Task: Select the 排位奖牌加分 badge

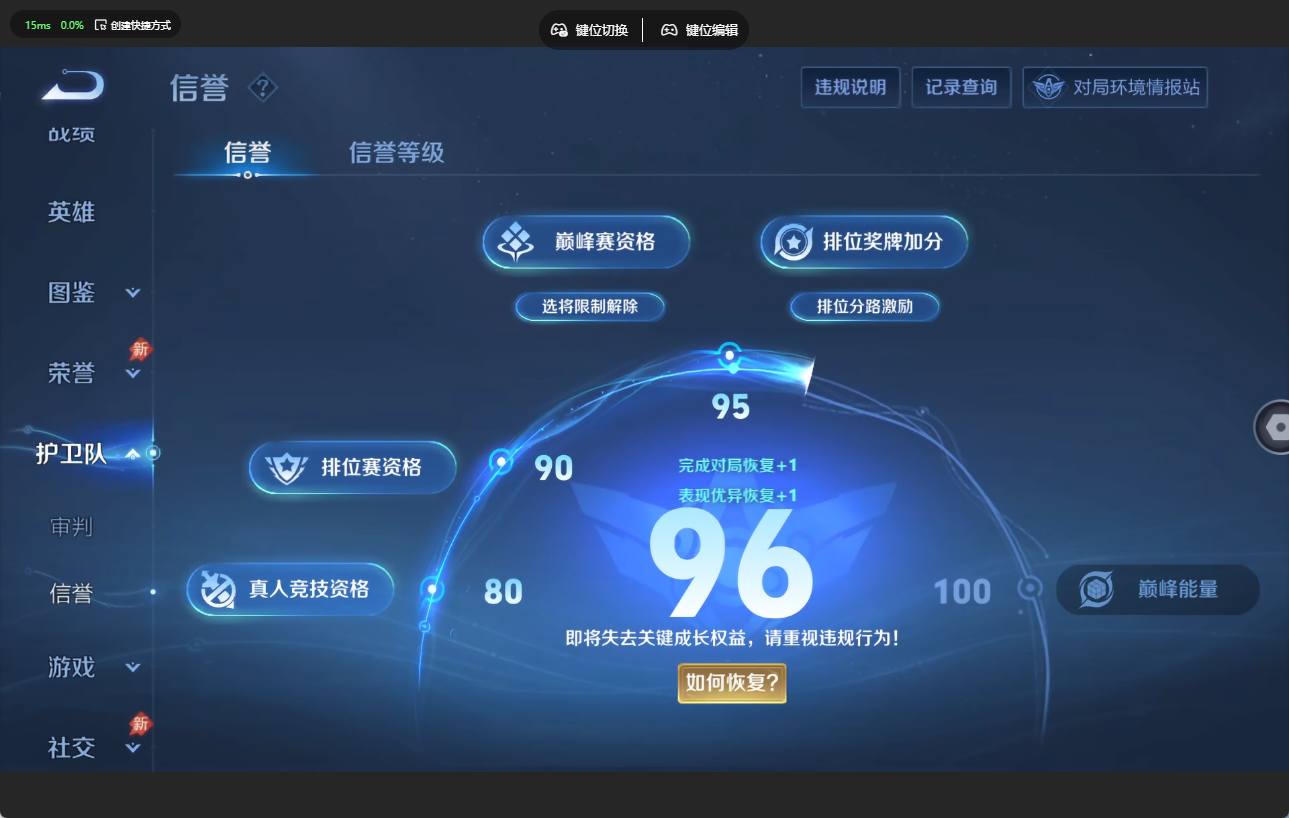Action: [x=864, y=242]
